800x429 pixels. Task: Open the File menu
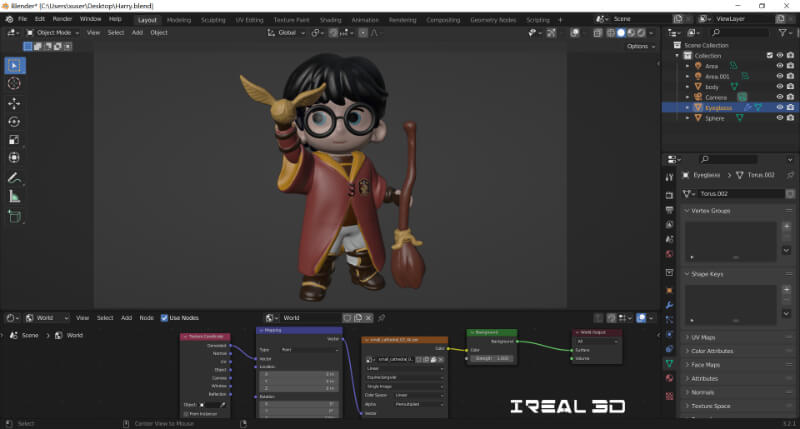(x=22, y=19)
